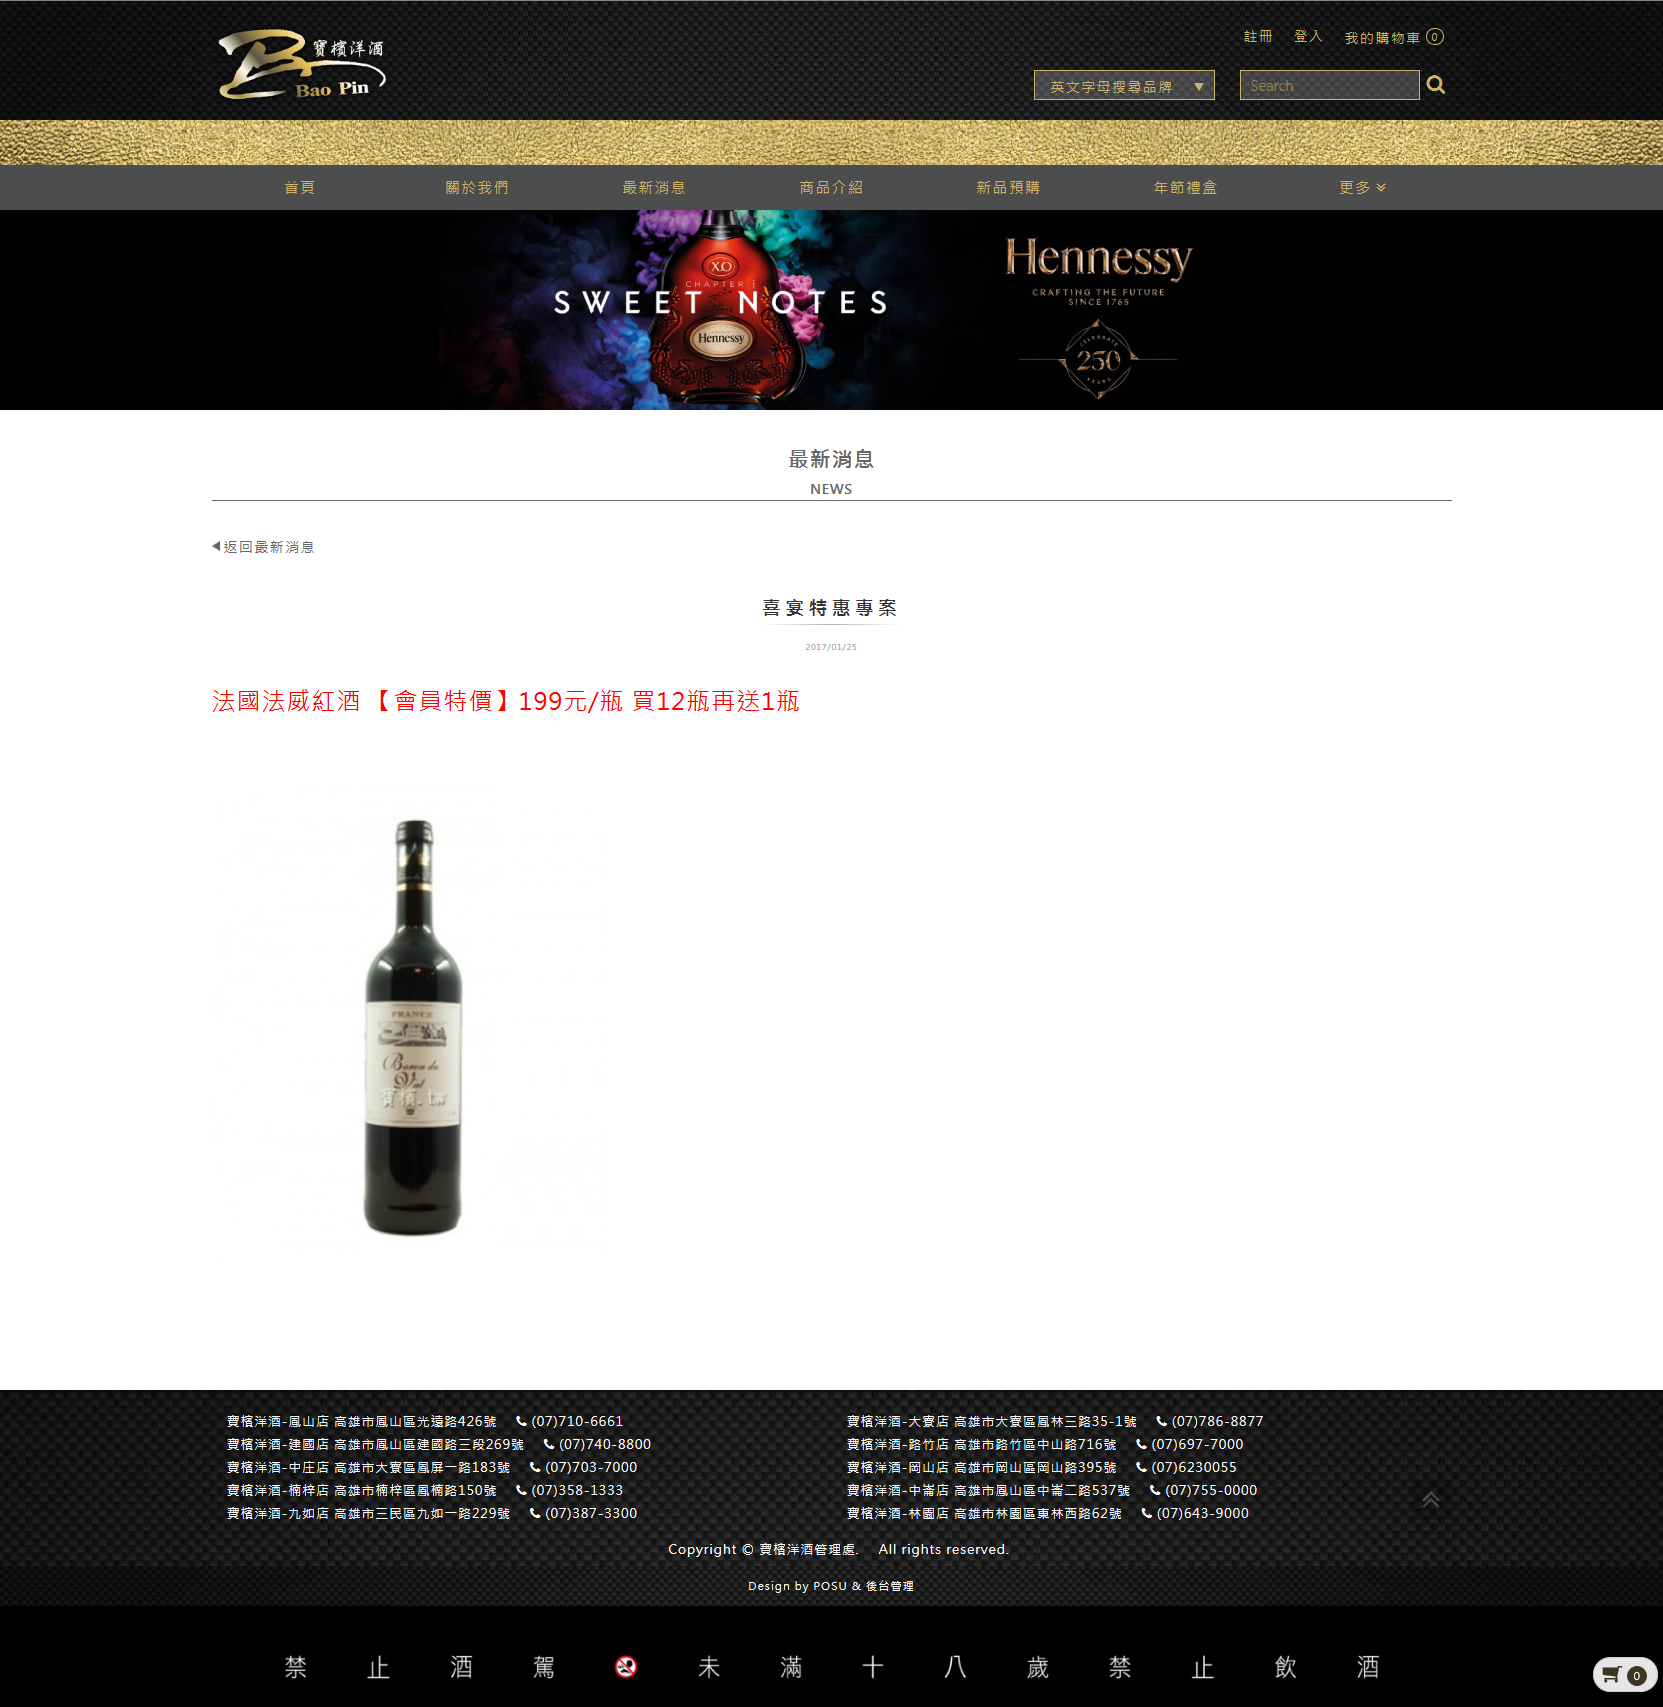
Task: Open 最新消息 in navigation bar
Action: [654, 188]
